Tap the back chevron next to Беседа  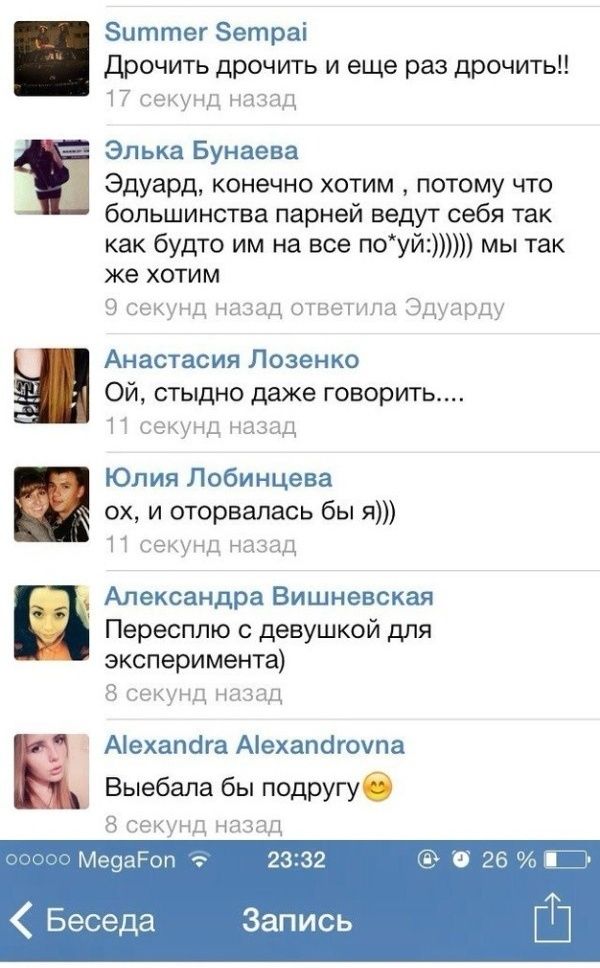pyautogui.click(x=22, y=920)
